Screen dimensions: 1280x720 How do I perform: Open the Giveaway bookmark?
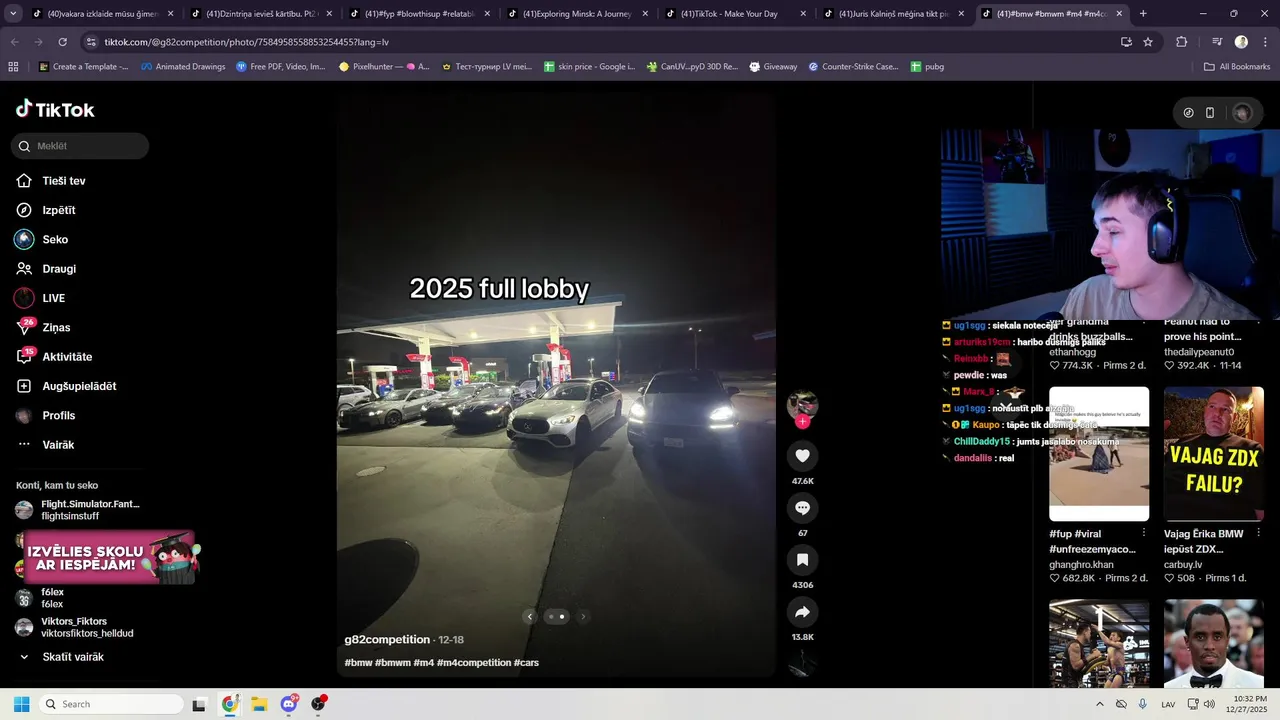click(773, 66)
